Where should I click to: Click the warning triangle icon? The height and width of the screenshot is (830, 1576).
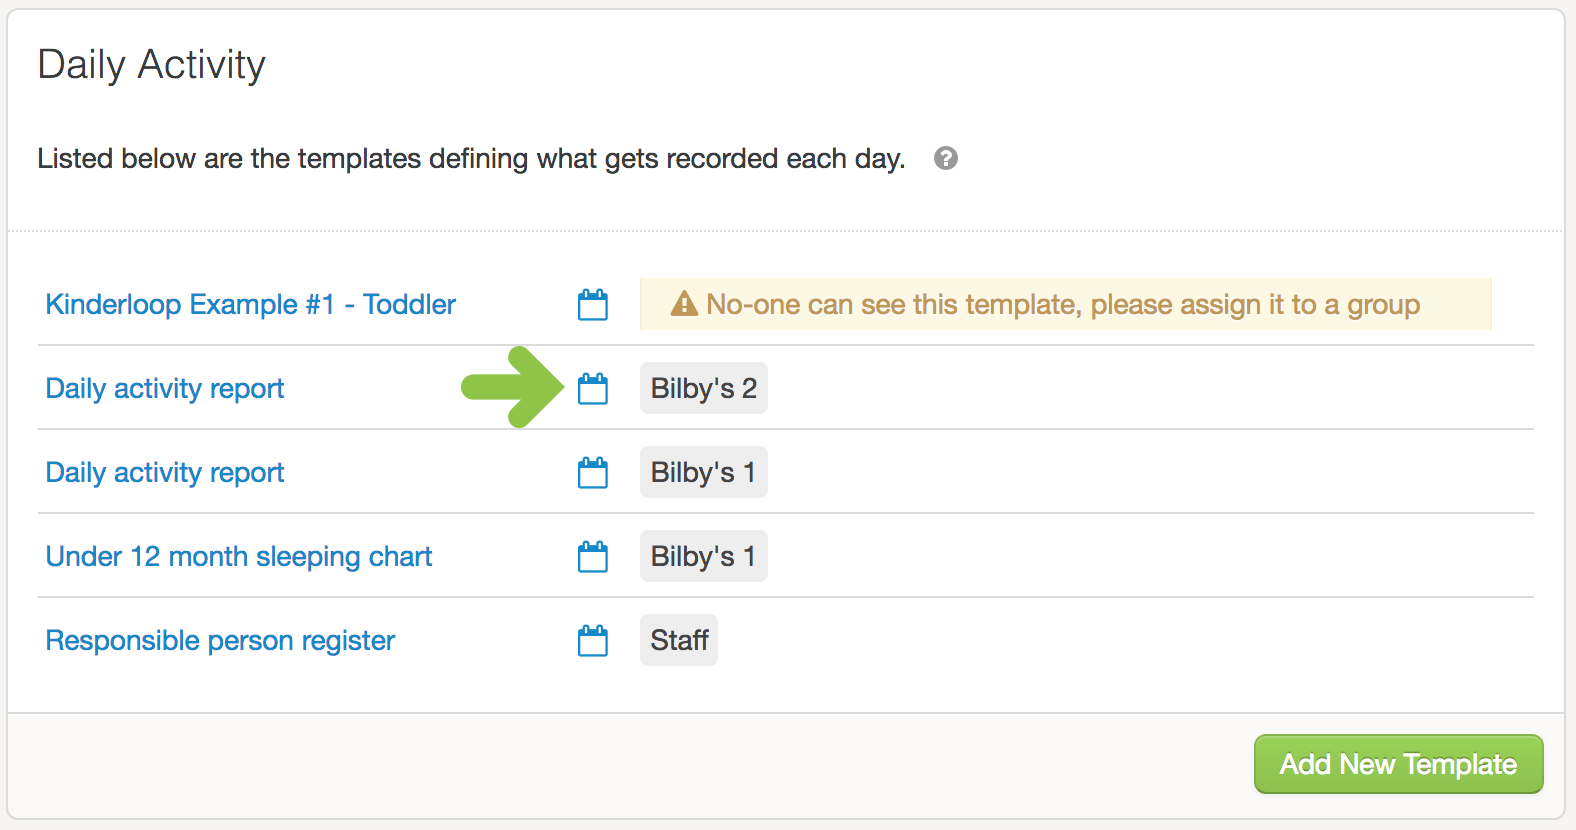point(684,304)
